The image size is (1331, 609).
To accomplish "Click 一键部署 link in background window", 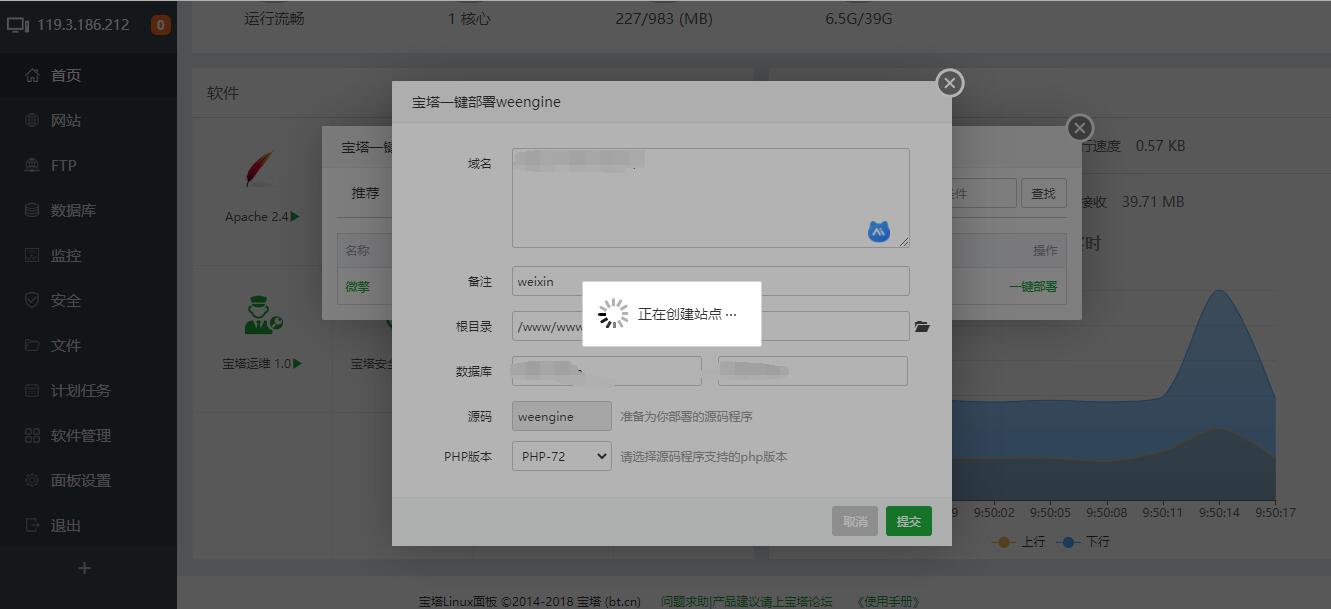I will pos(1033,286).
